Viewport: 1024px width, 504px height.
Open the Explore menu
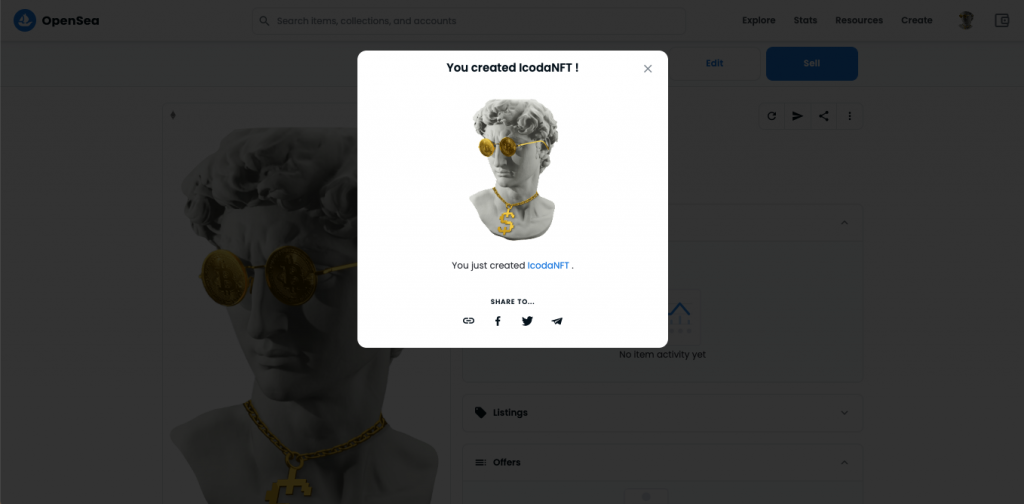758,20
